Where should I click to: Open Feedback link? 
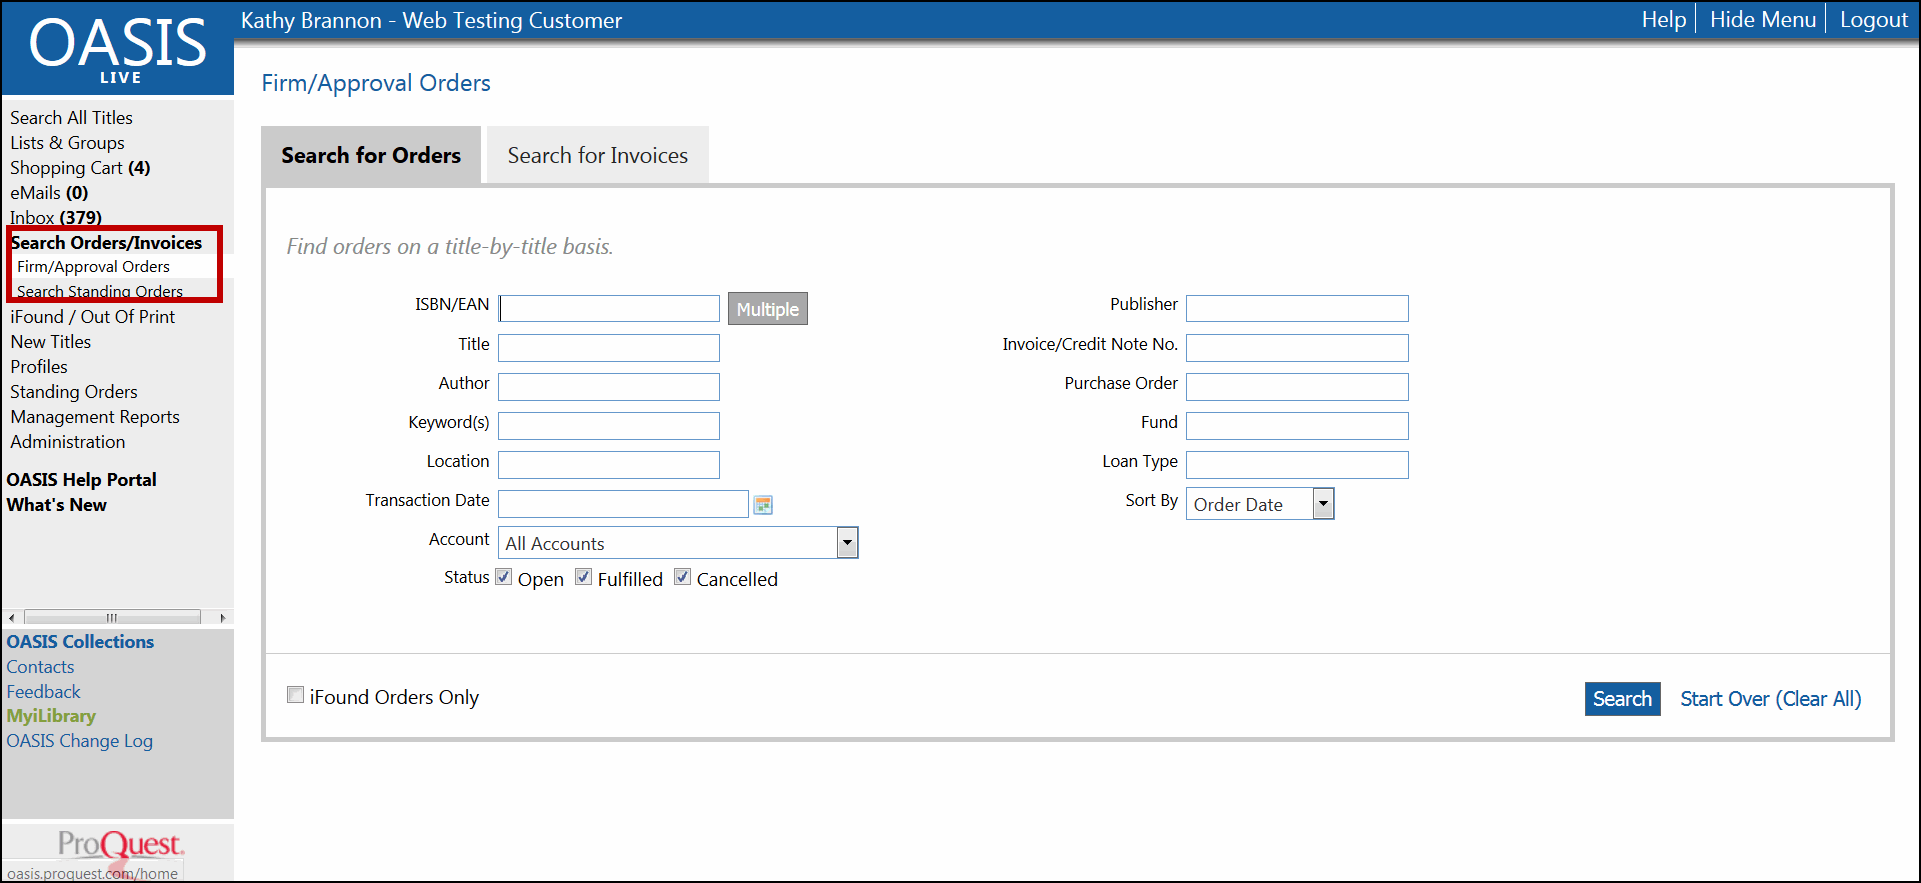click(43, 692)
